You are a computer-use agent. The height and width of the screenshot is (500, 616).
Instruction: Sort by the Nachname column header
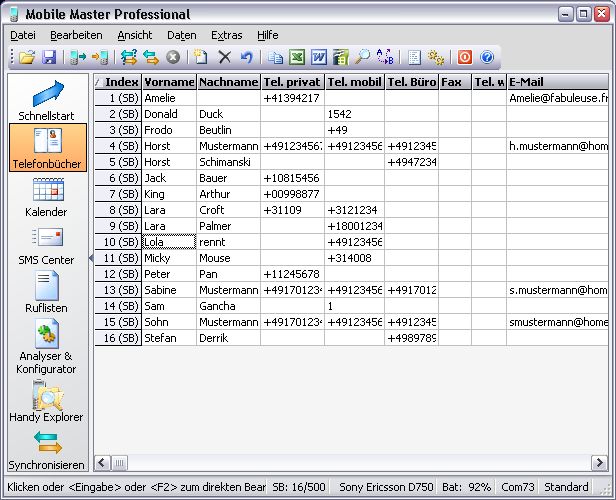227,81
